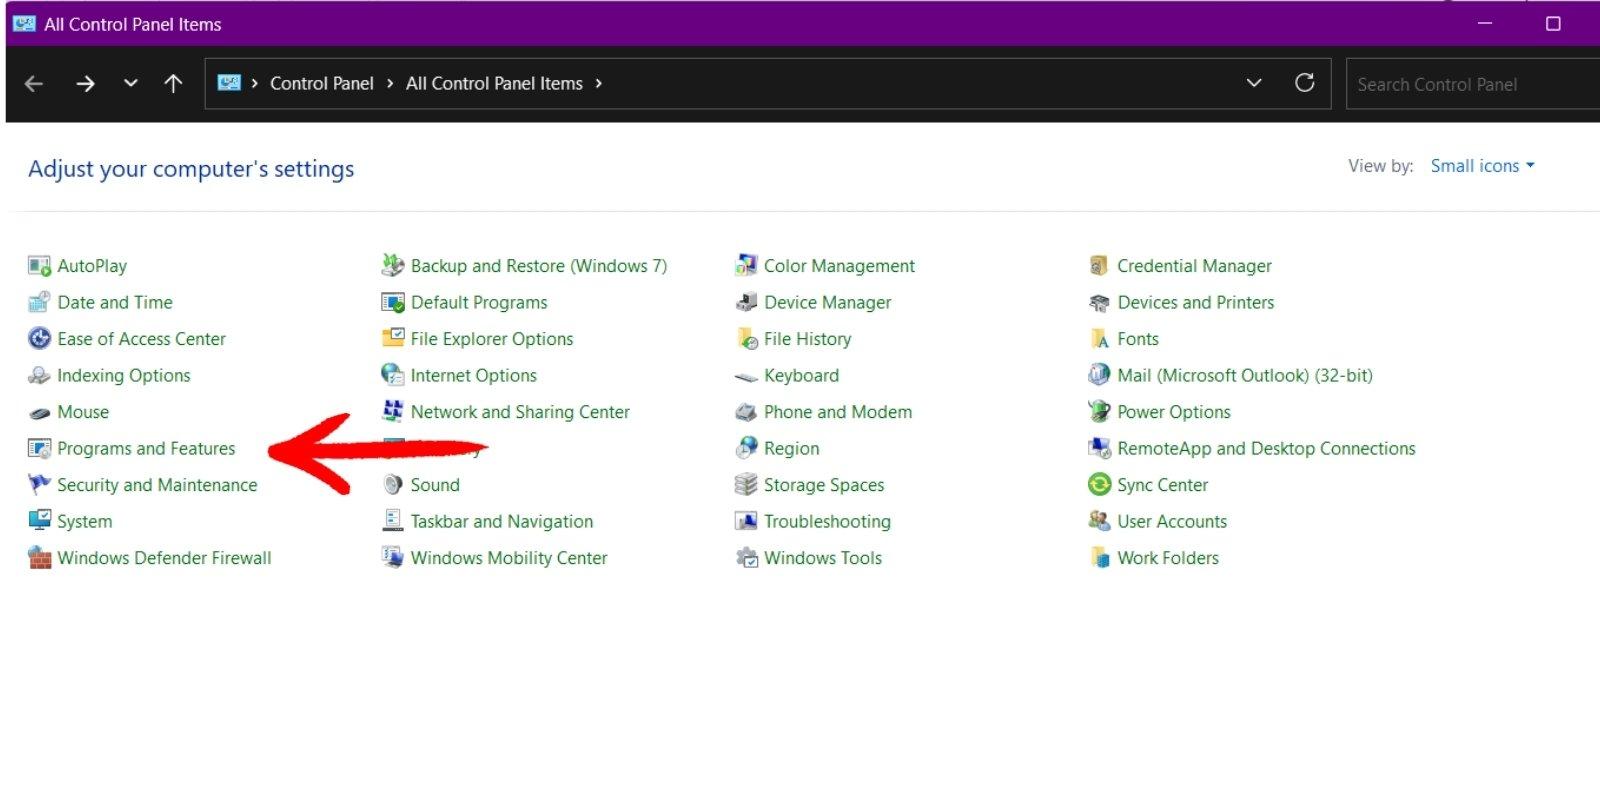Click the Troubleshooting icon
The image size is (1600, 800).
[x=746, y=521]
